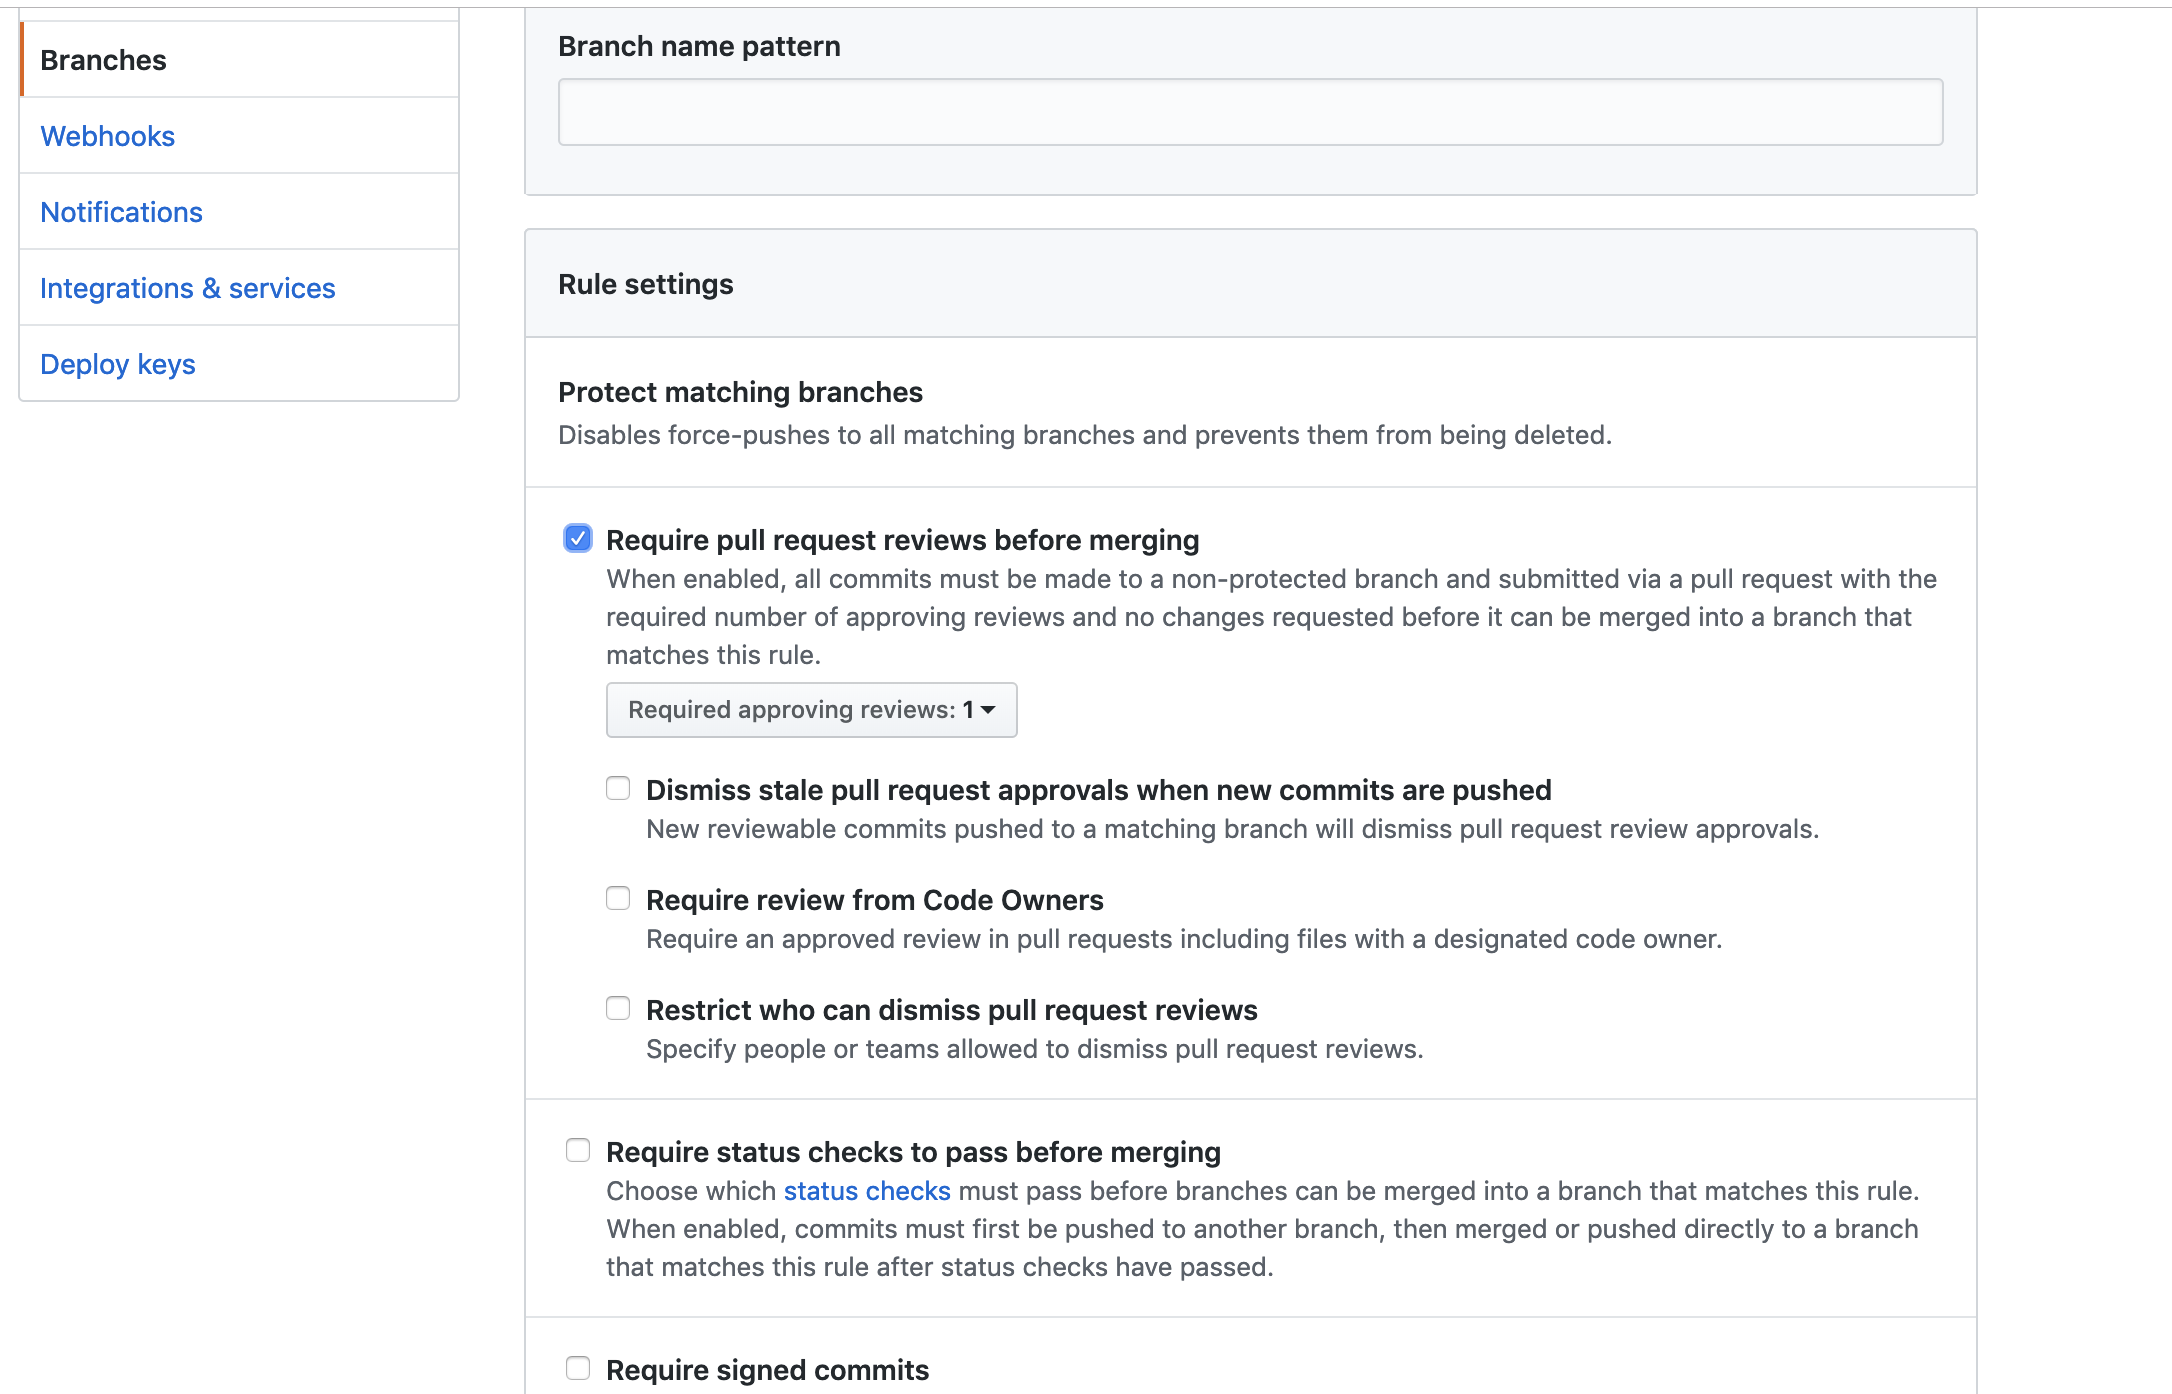Open Integrations & services page

188,288
